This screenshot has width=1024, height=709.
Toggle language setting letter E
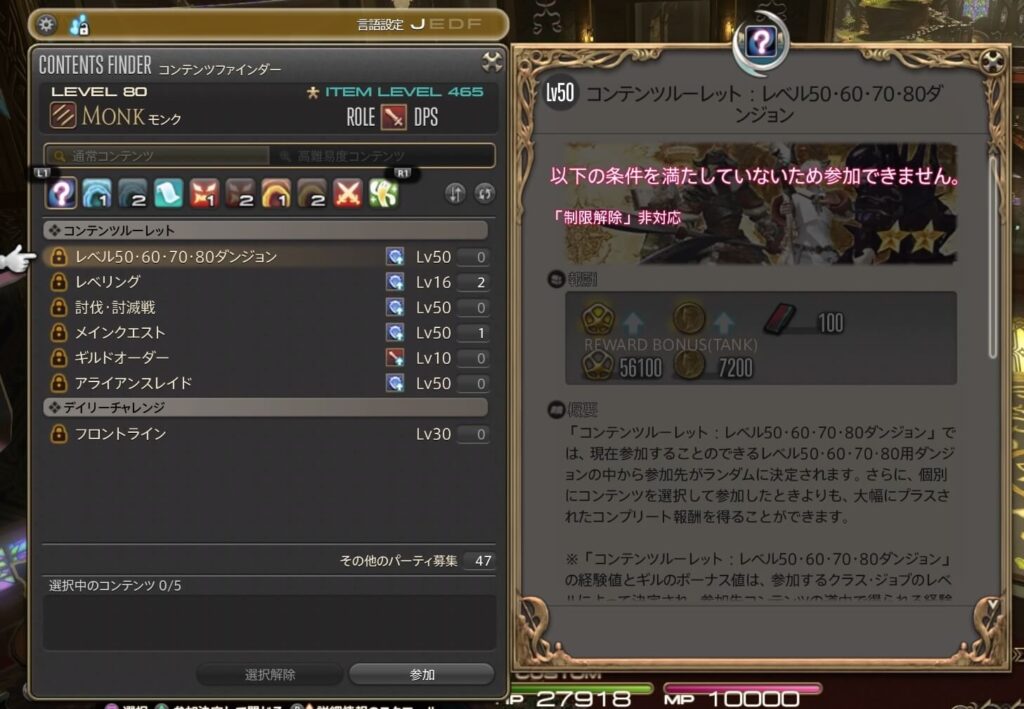click(436, 25)
